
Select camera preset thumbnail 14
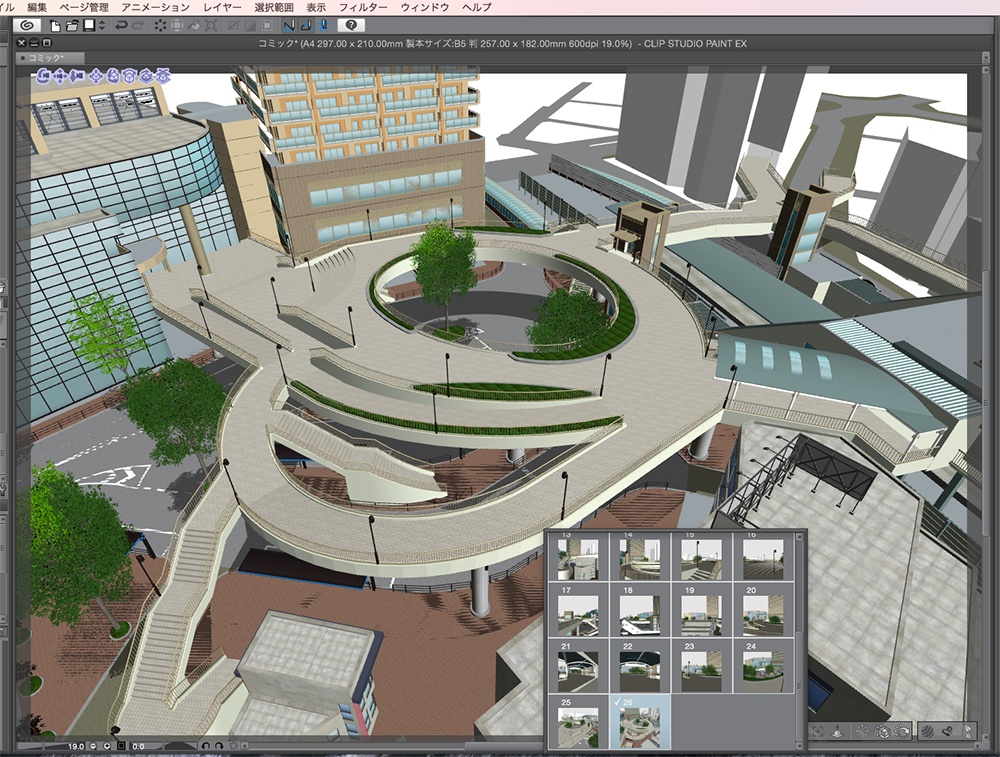pyautogui.click(x=640, y=556)
